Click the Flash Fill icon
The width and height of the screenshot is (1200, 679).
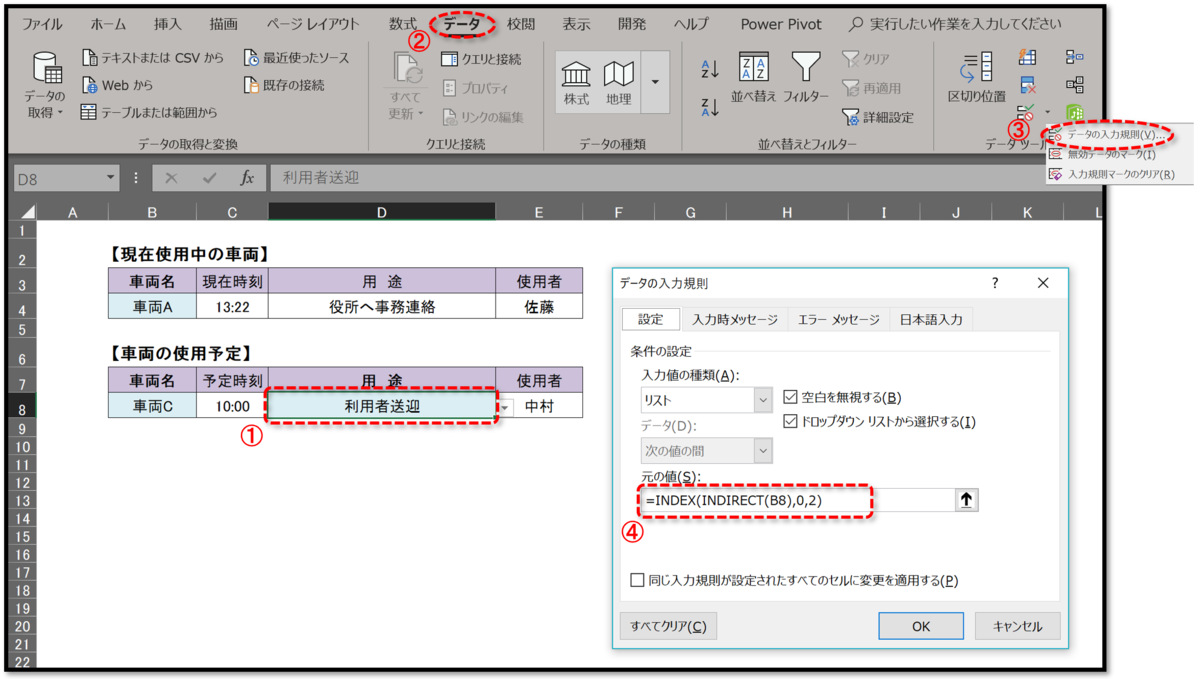[x=1026, y=57]
